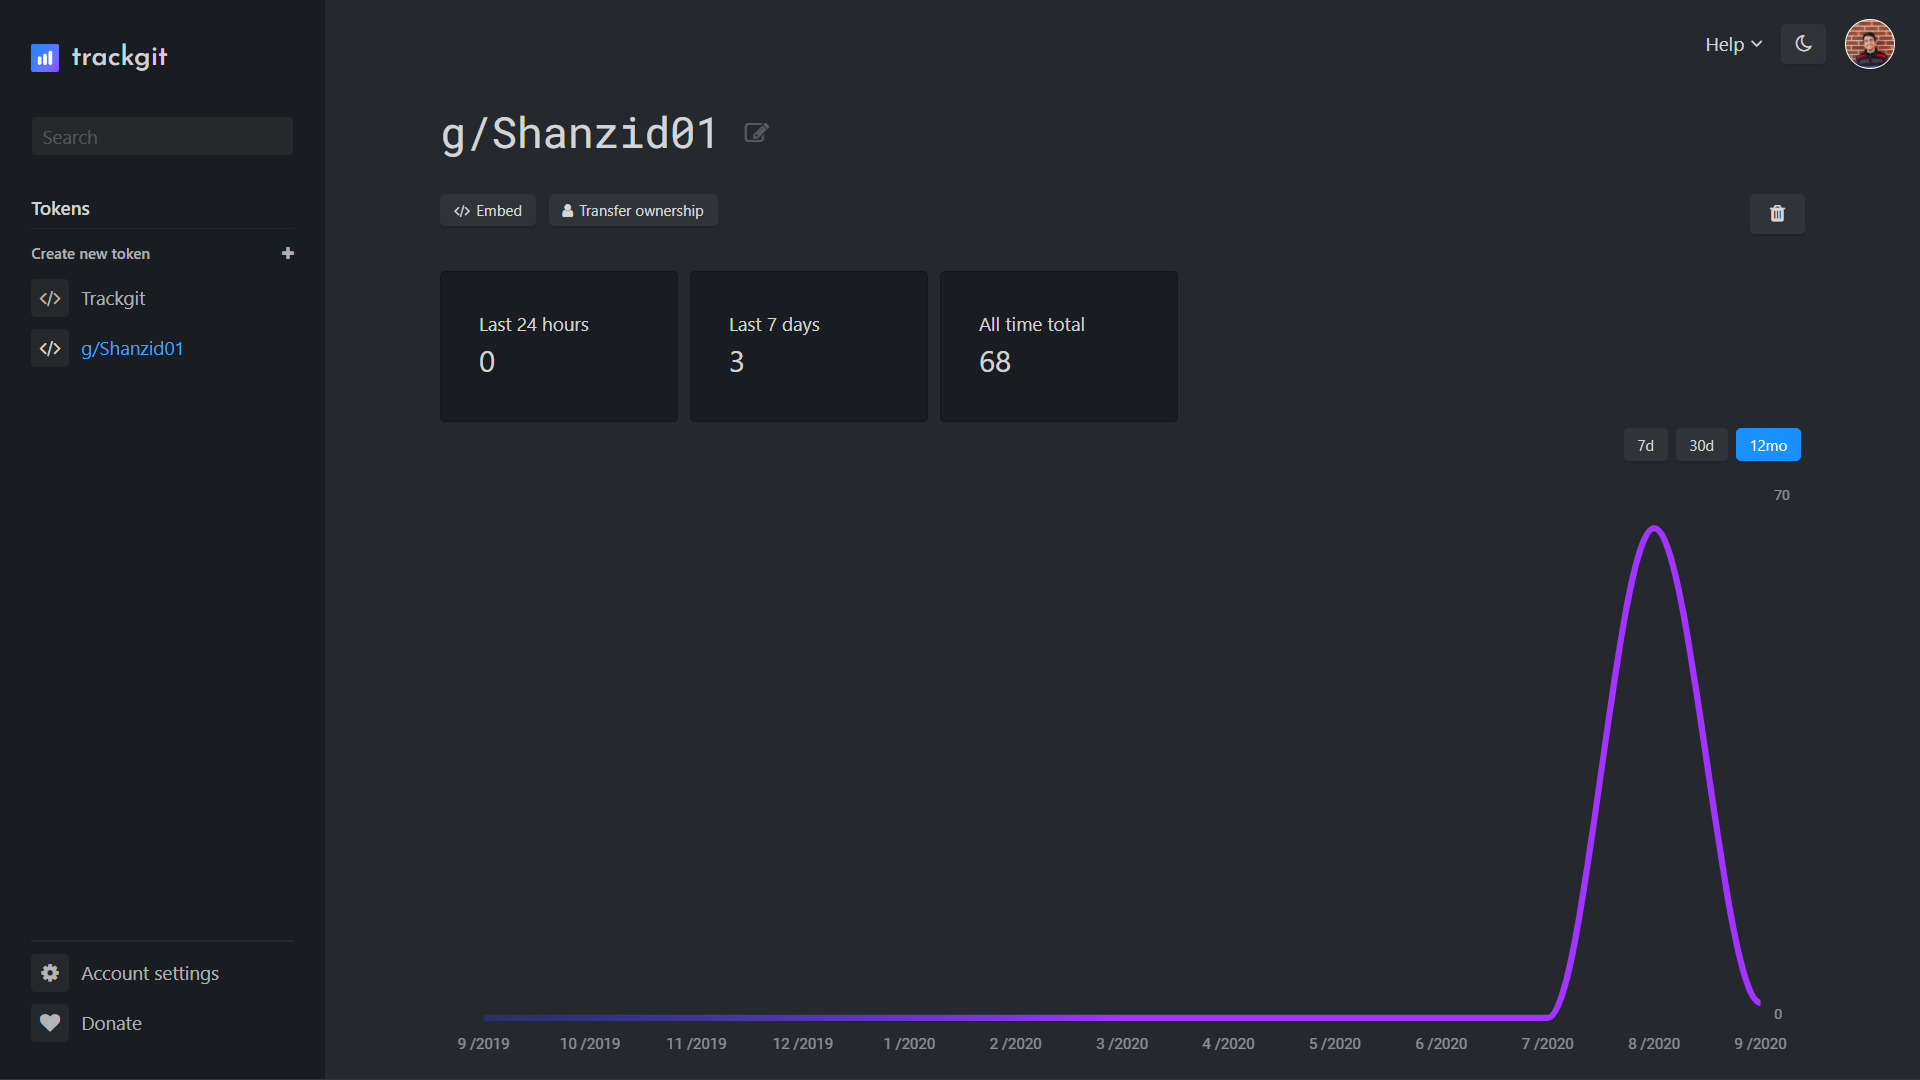The width and height of the screenshot is (1920, 1080).
Task: Select the g/Shanzid01 token in the sidebar
Action: tap(132, 349)
